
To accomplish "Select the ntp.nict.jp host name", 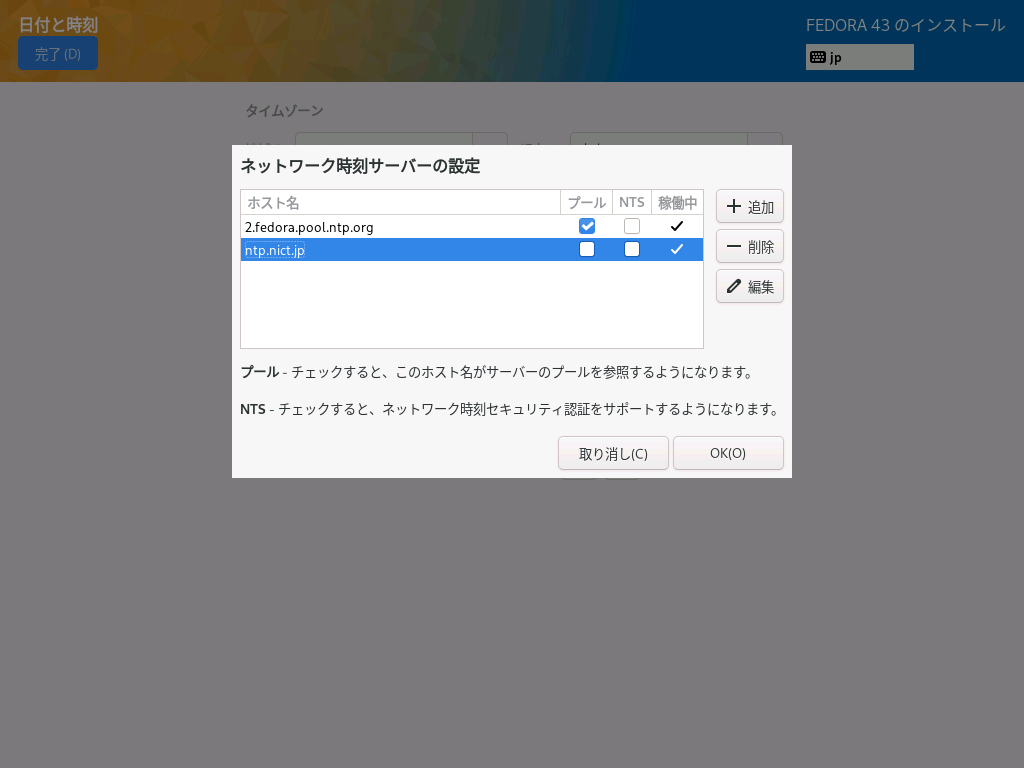I will click(275, 250).
